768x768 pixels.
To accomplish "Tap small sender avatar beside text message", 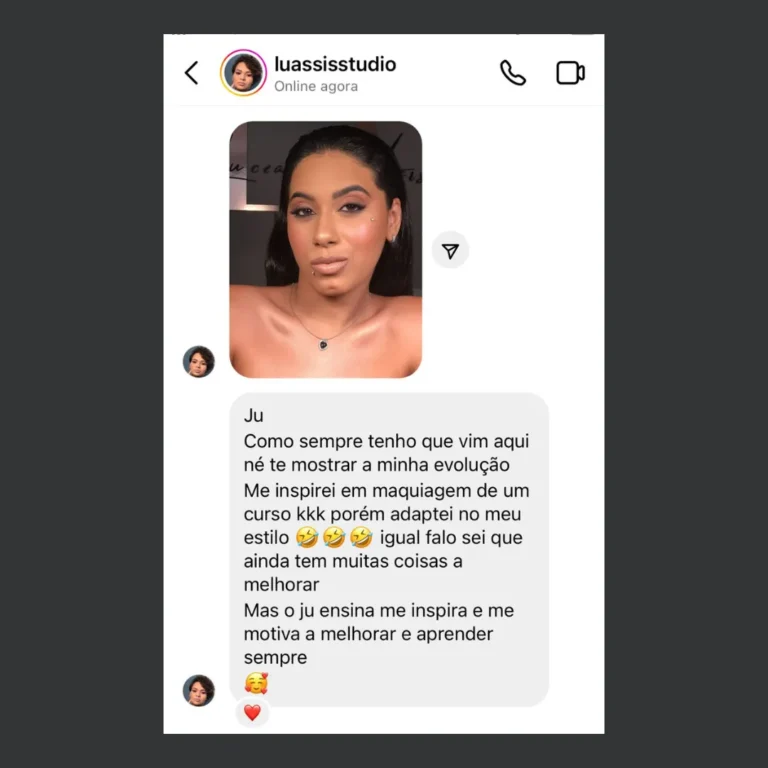I will coord(198,690).
